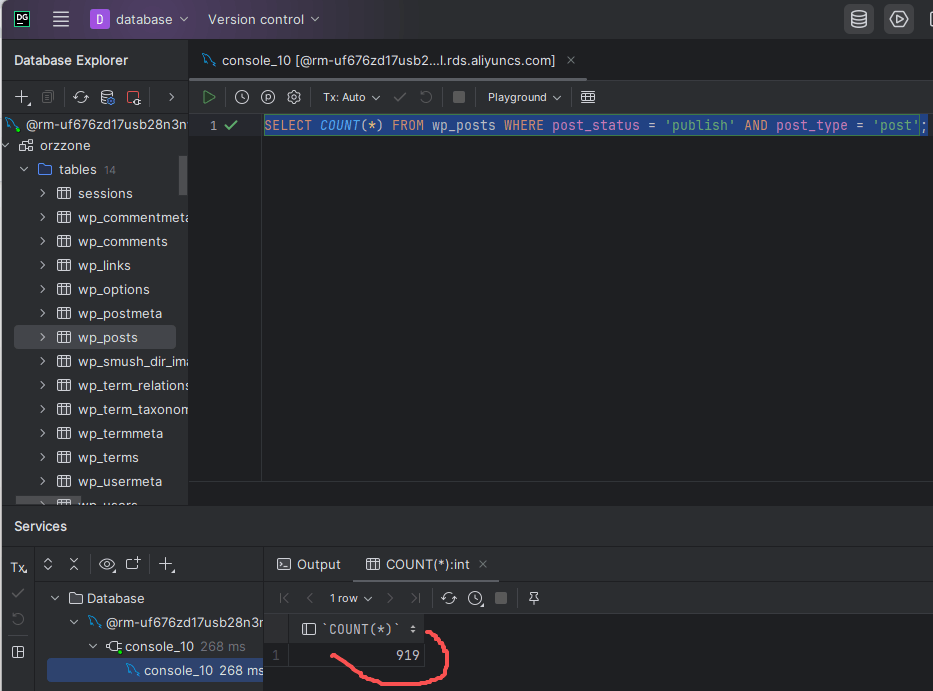
Task: Toggle the eye view options in Services
Action: [x=107, y=564]
